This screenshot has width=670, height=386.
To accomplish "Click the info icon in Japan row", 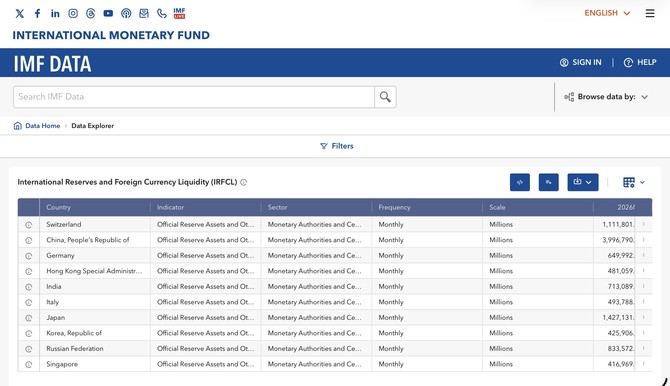I will tap(29, 318).
